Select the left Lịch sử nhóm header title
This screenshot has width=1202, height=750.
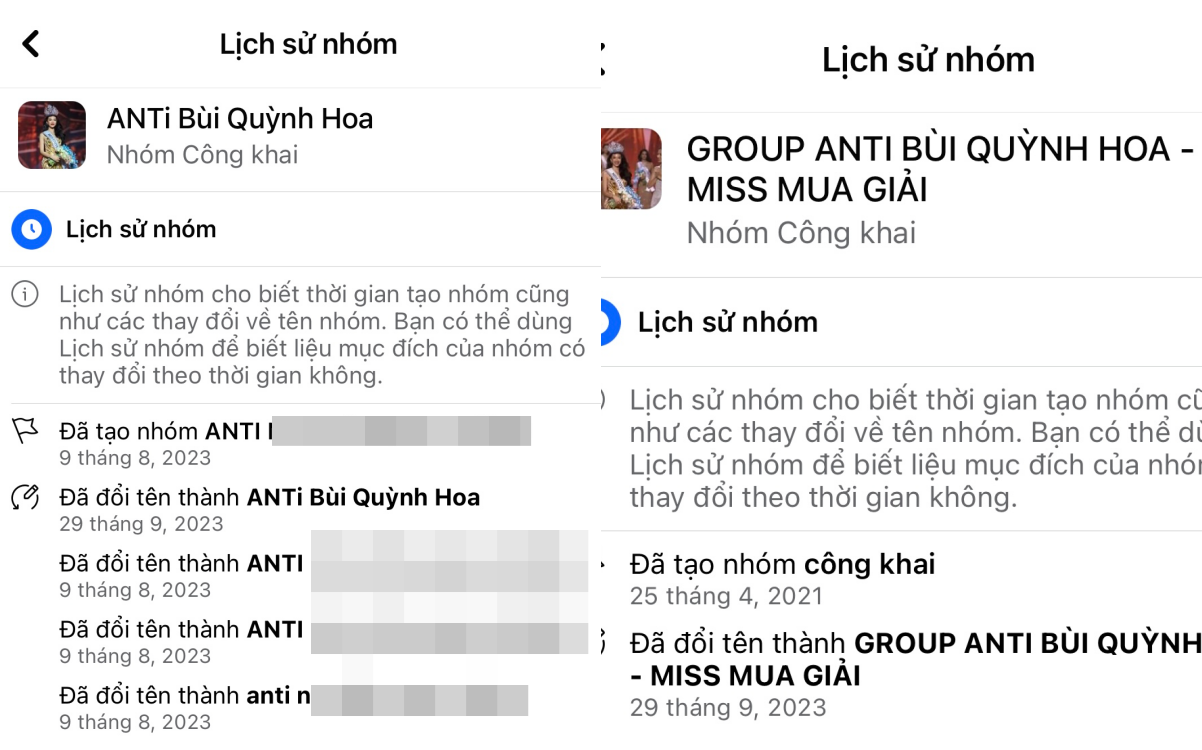[308, 44]
